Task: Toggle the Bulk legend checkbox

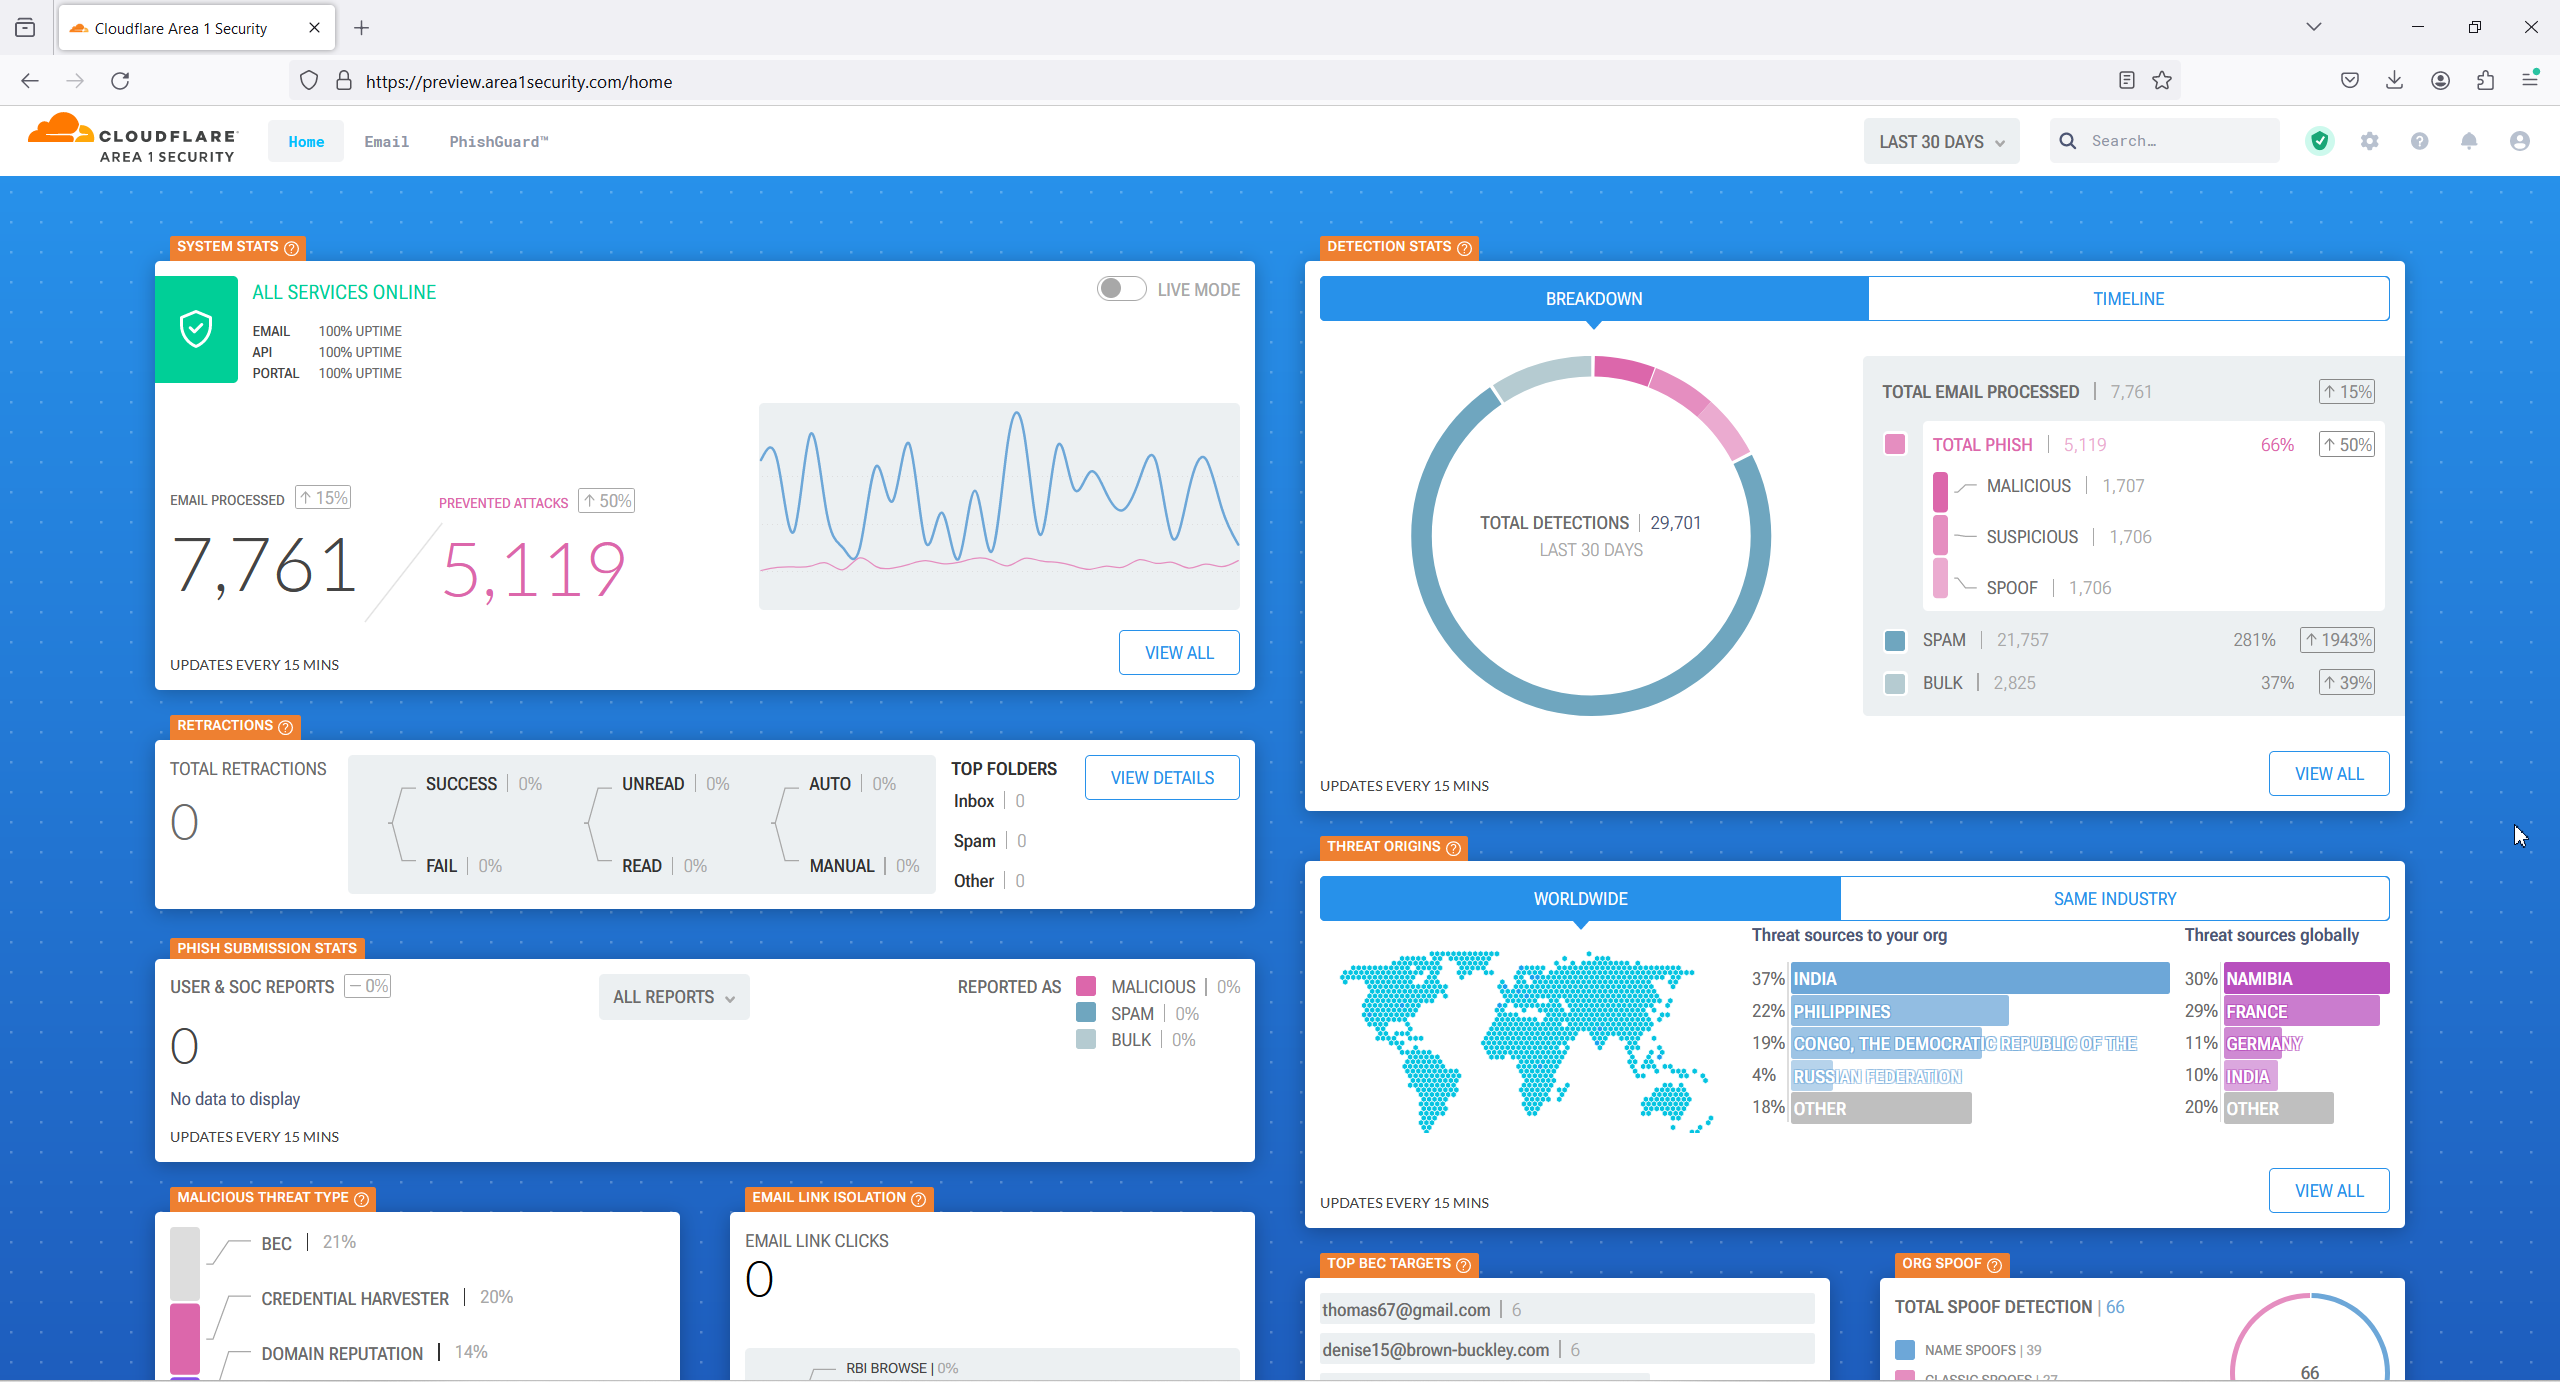Action: click(1894, 683)
